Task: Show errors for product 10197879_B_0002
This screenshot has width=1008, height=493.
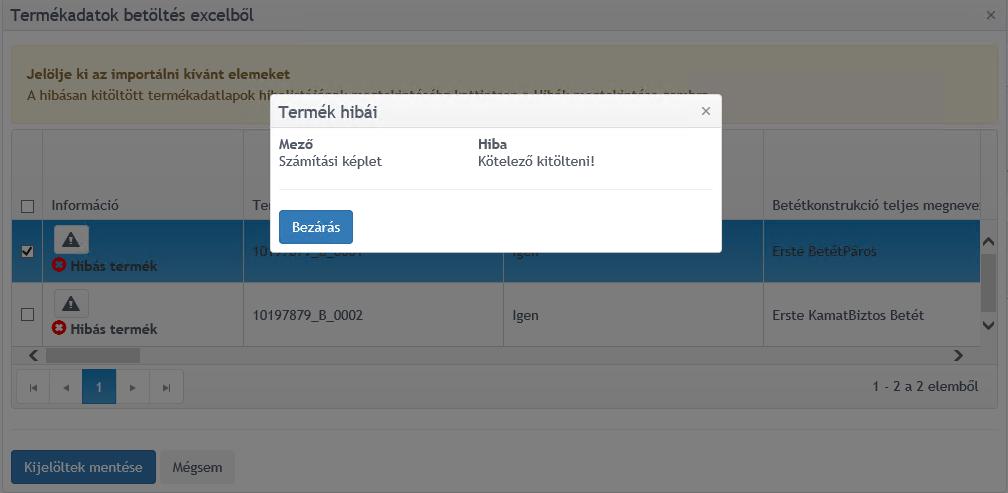Action: pyautogui.click(x=71, y=303)
